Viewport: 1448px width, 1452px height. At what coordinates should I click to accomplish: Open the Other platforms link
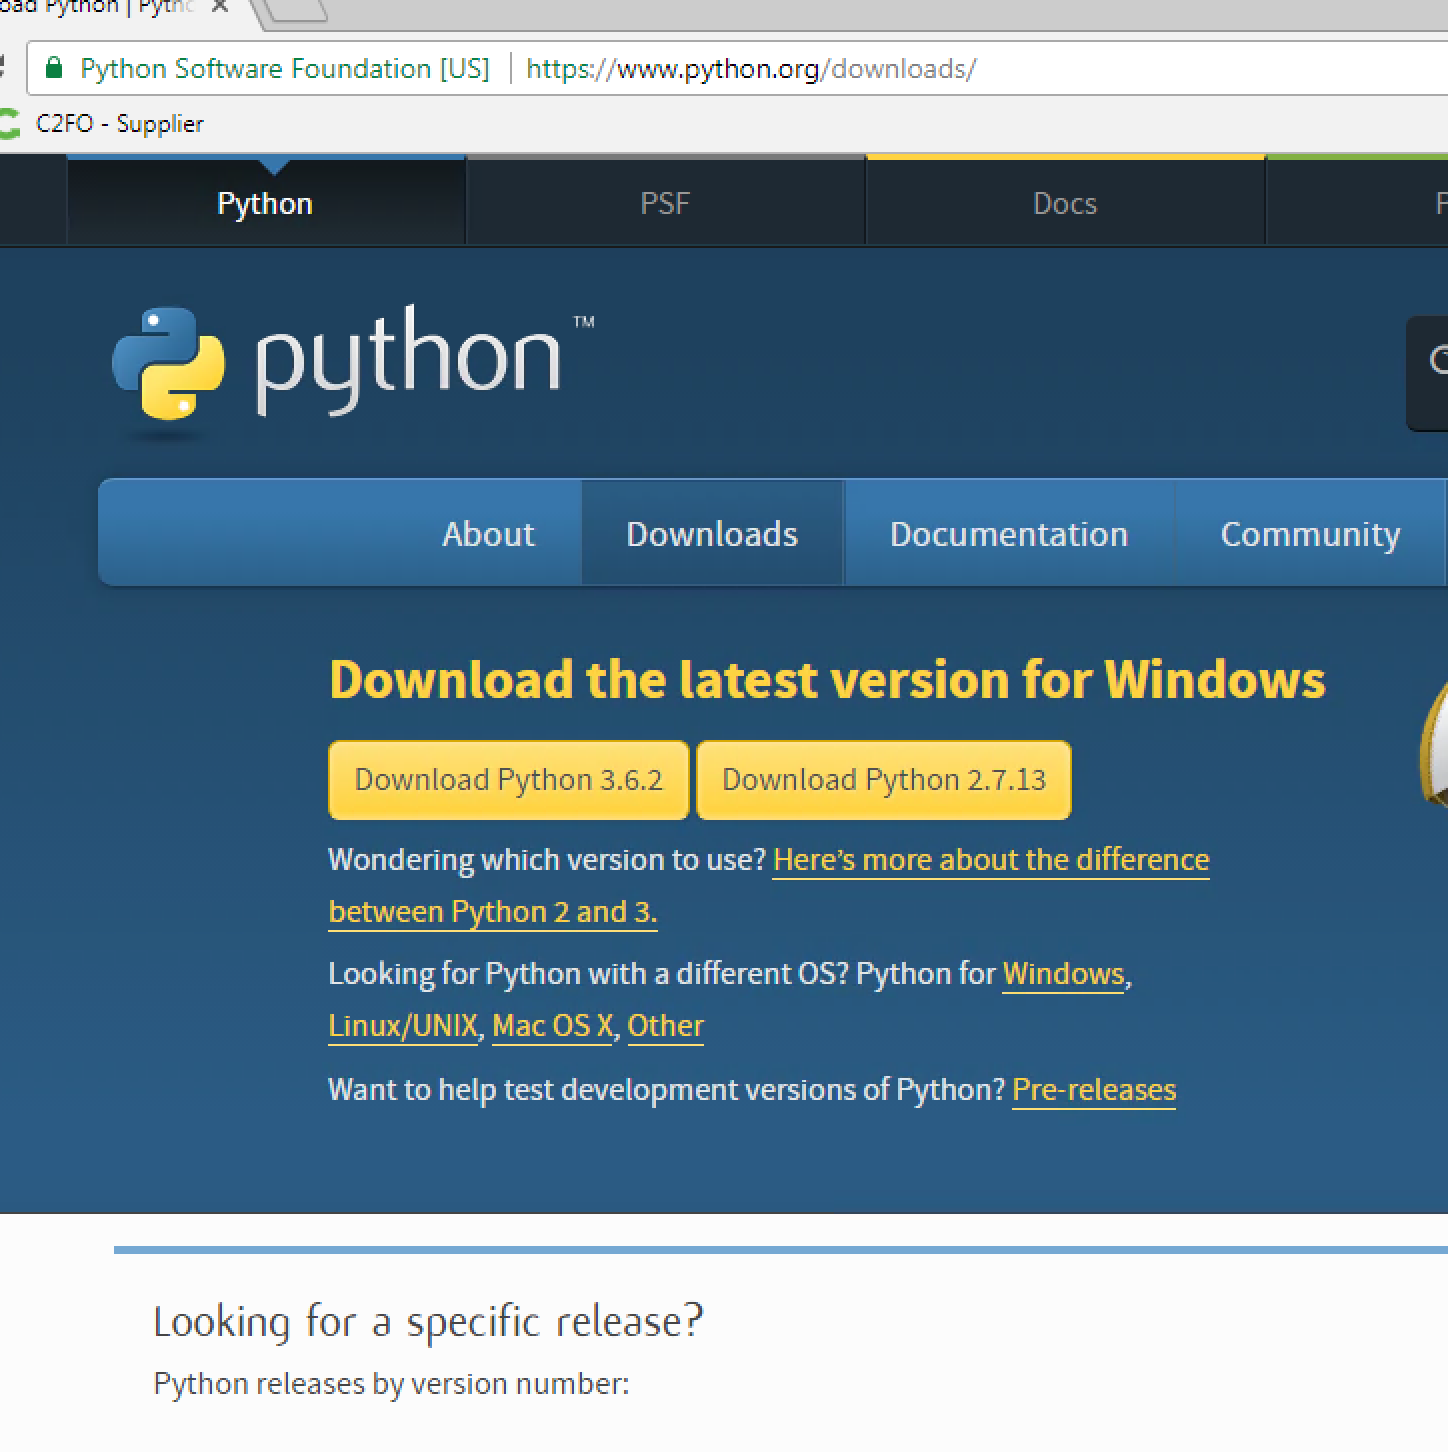pyautogui.click(x=665, y=1026)
